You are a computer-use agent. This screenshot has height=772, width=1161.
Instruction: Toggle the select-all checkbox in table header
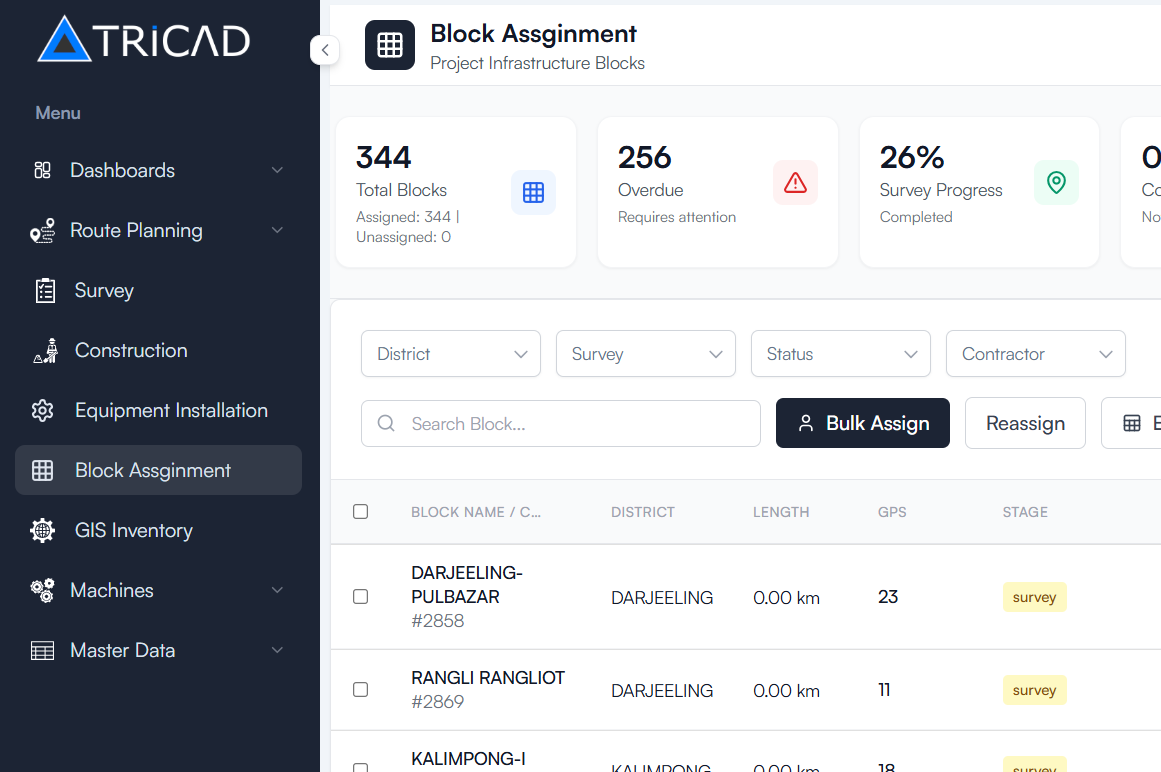pos(361,512)
